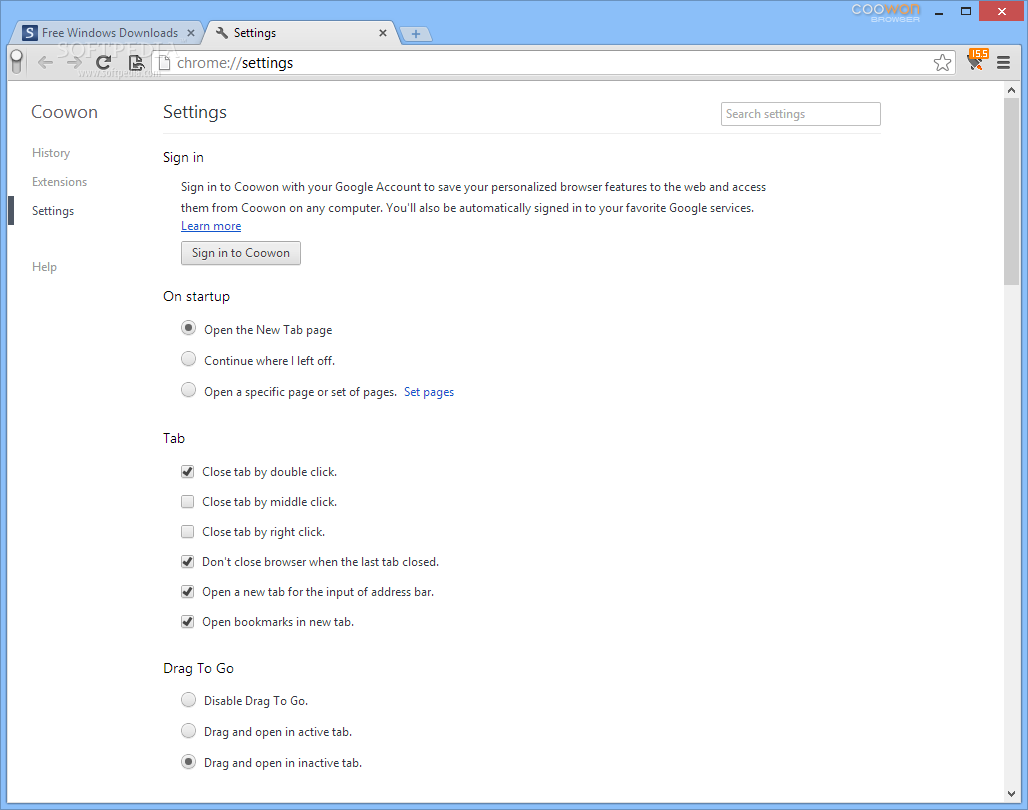Select Continue where I left off option
Image resolution: width=1028 pixels, height=810 pixels.
[x=189, y=359]
